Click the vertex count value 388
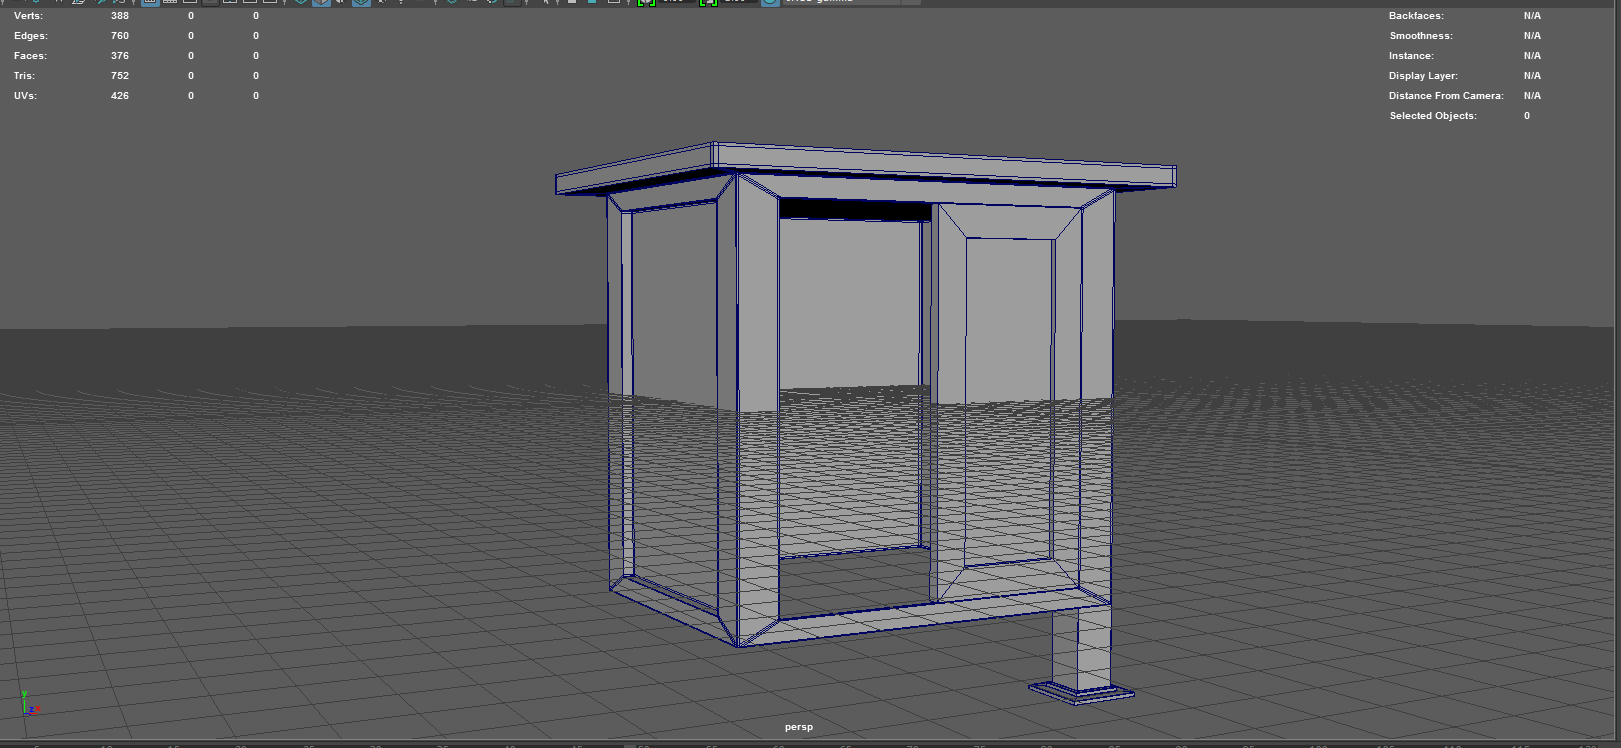Viewport: 1621px width, 748px height. [120, 16]
